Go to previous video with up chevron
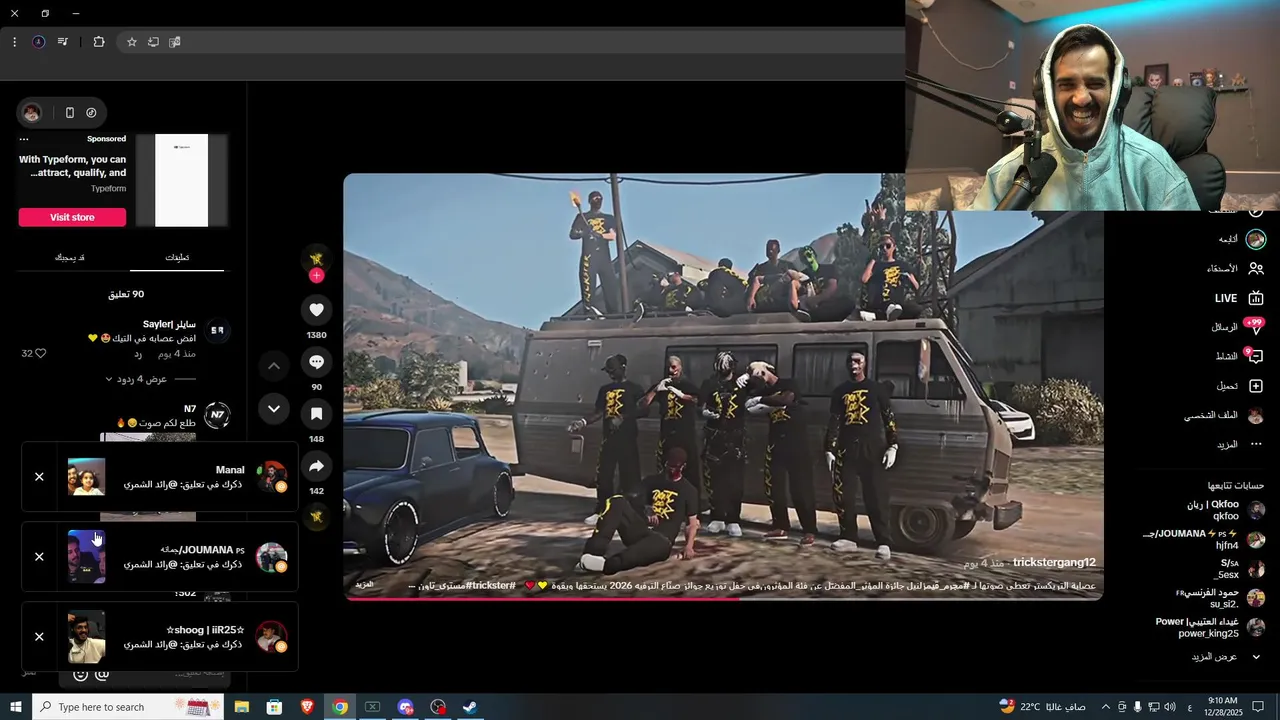The height and width of the screenshot is (720, 1280). (x=273, y=366)
